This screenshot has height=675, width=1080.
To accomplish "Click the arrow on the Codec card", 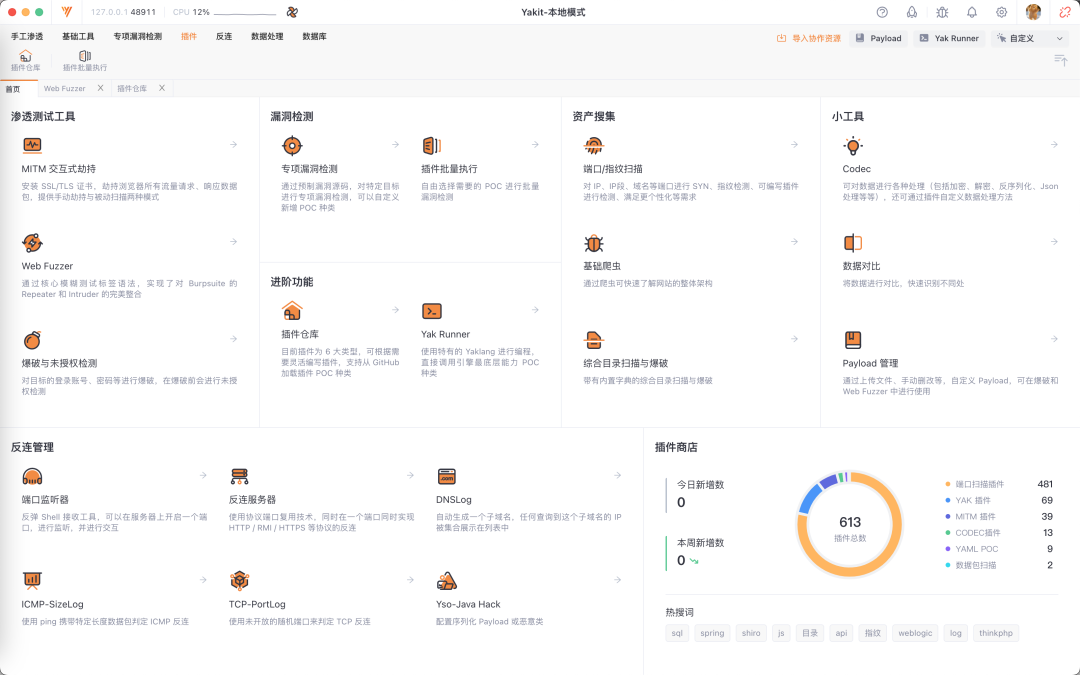I will click(x=1054, y=145).
